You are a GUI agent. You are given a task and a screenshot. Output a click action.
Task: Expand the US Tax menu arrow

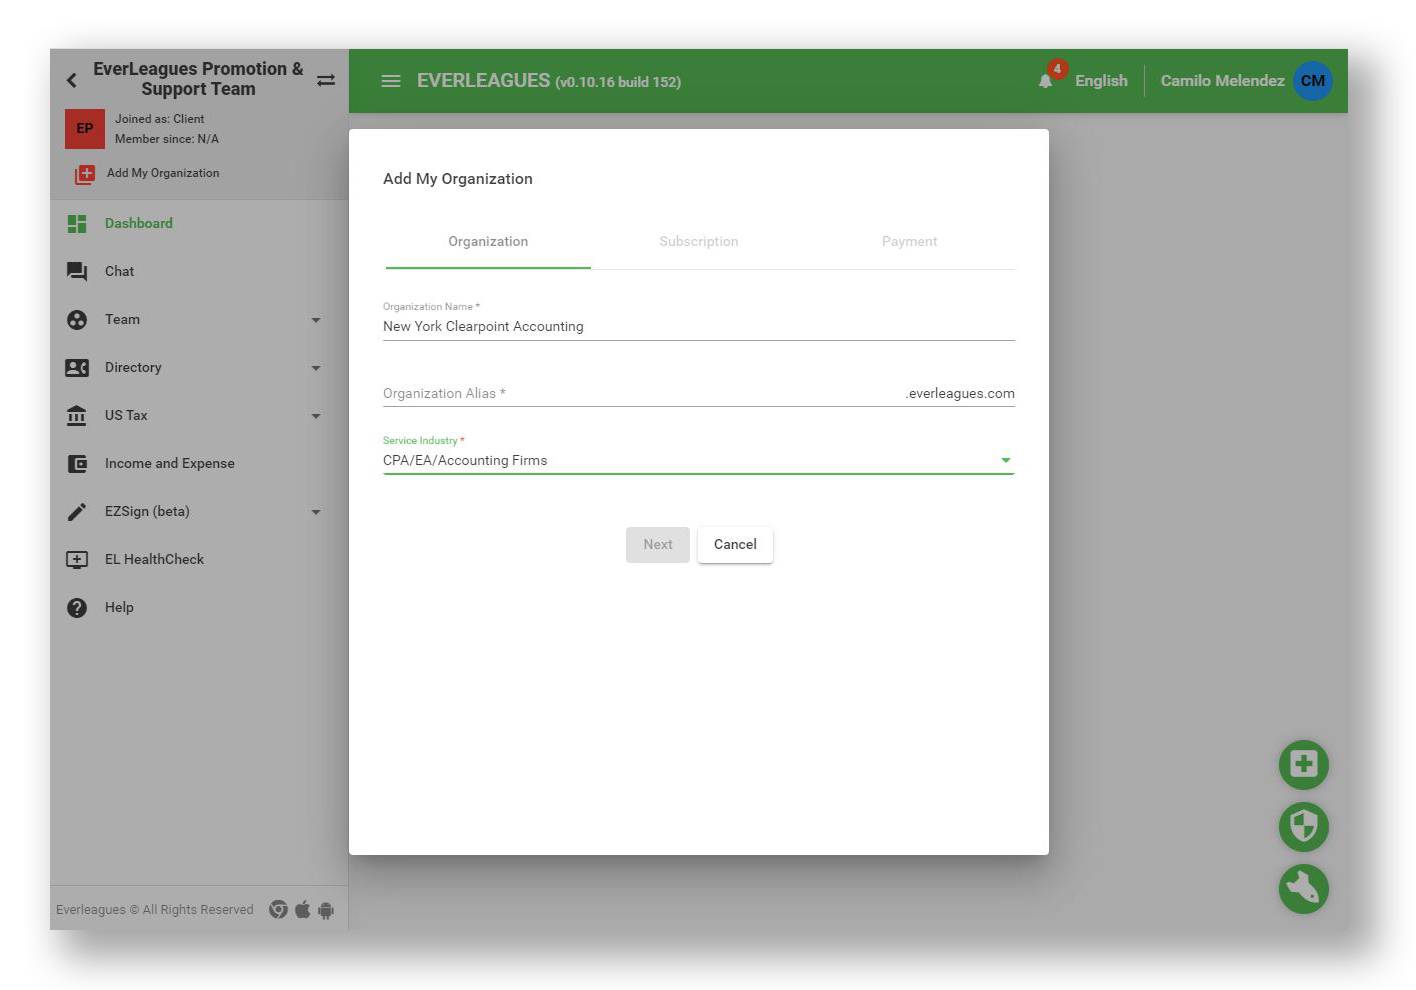316,416
